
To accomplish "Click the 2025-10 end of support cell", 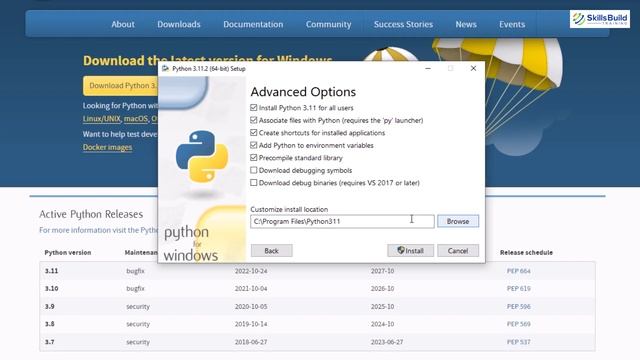I will coord(382,307).
